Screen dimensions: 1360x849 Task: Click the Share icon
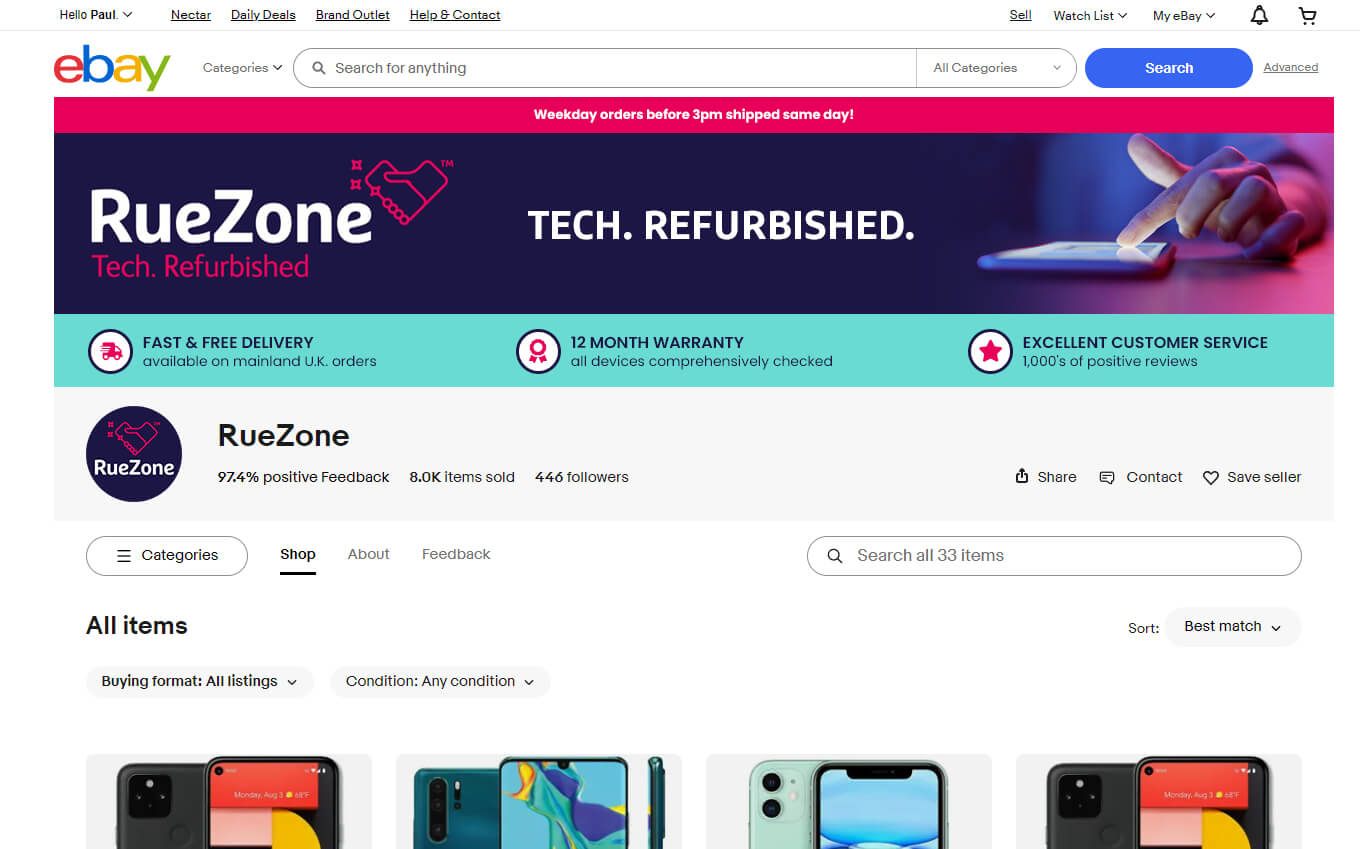1021,476
